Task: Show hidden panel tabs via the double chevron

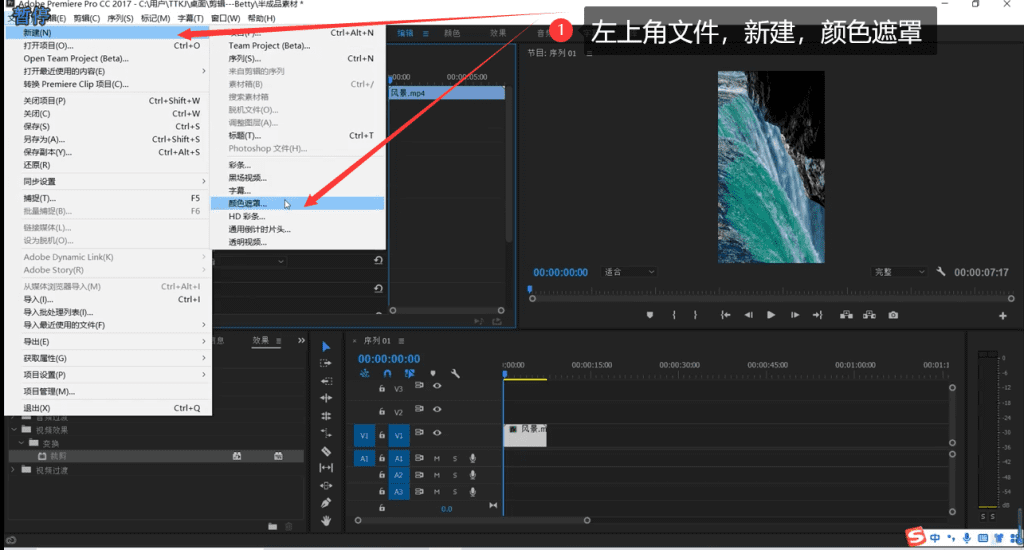Action: pyautogui.click(x=301, y=340)
